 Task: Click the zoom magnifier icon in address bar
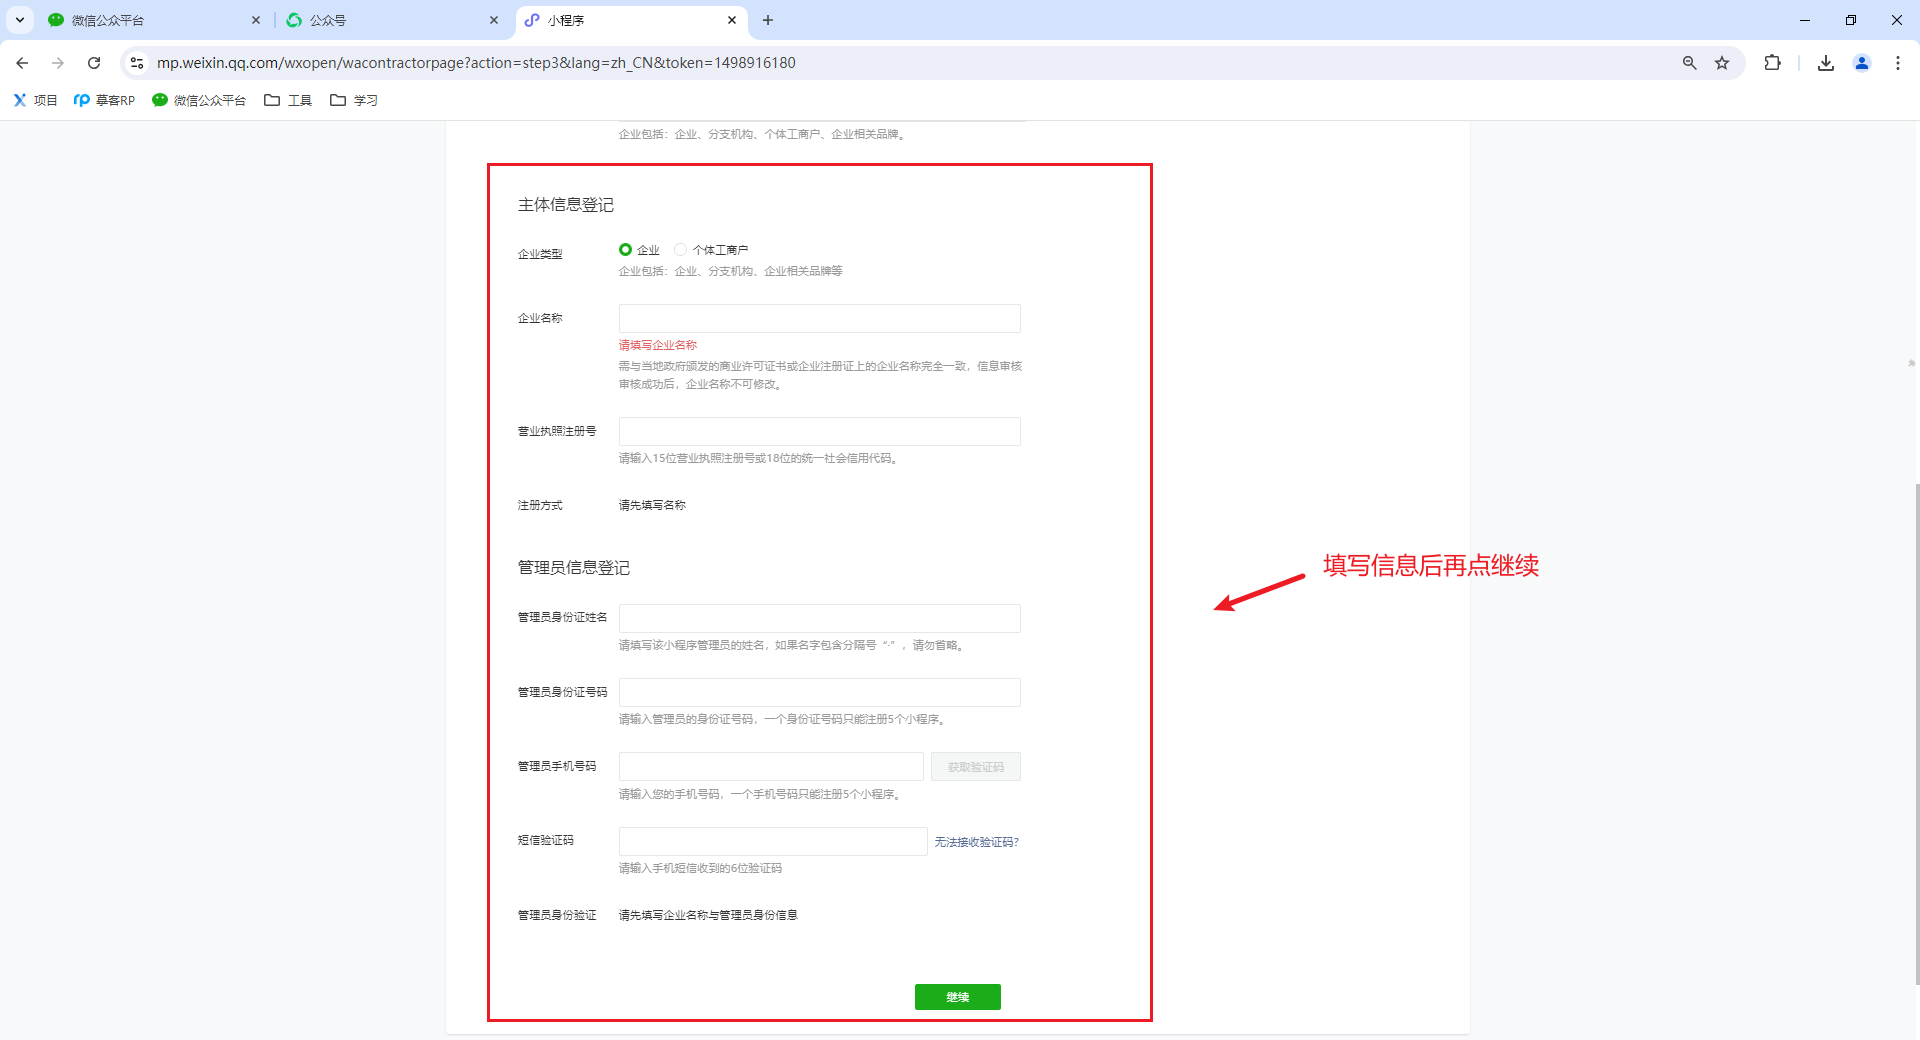pyautogui.click(x=1690, y=63)
